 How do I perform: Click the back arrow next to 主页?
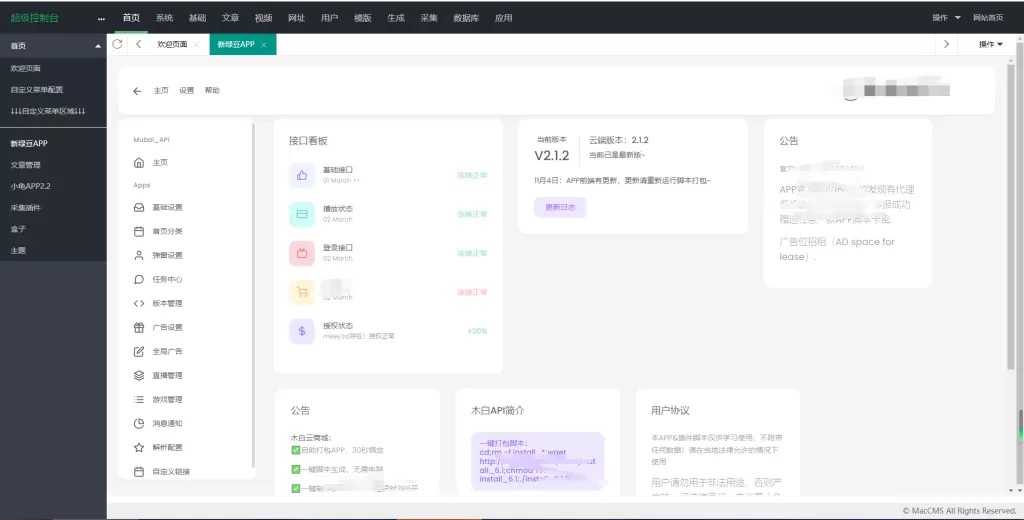click(136, 91)
